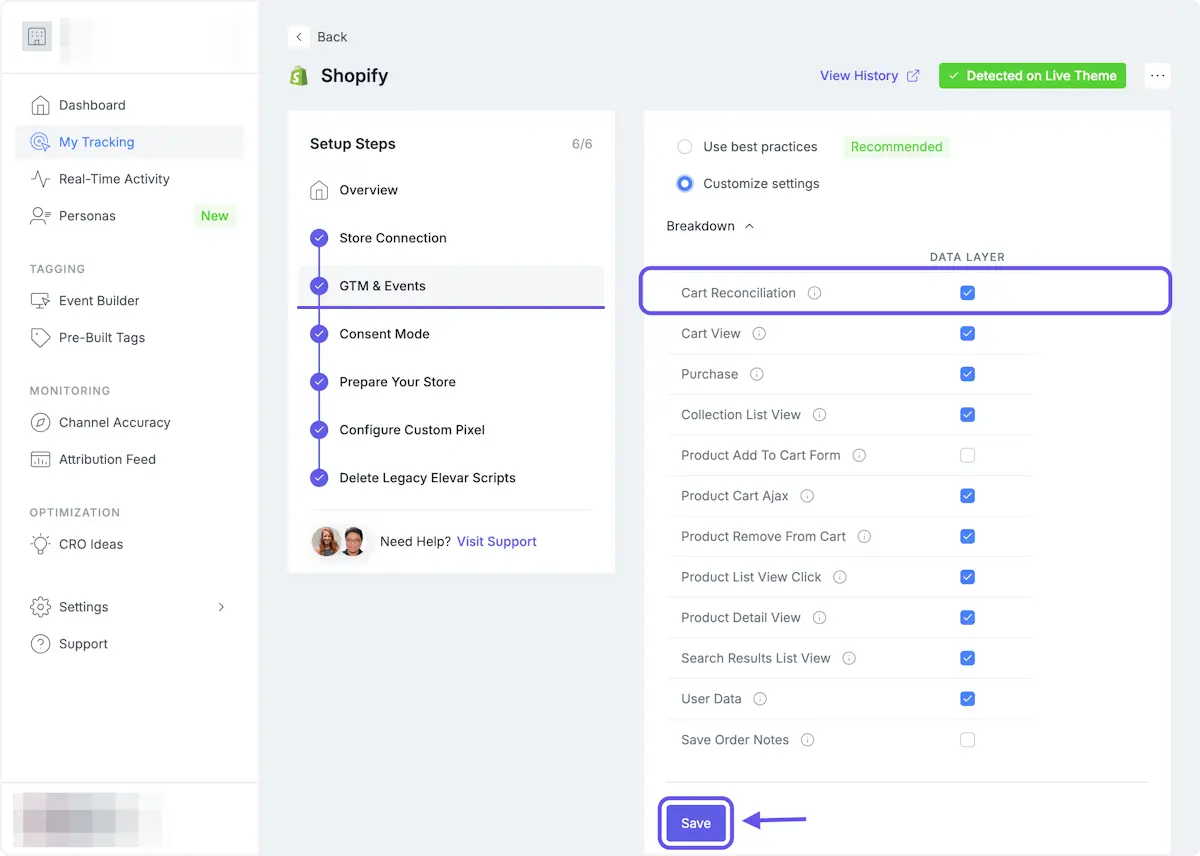Screen dimensions: 1200x856
Task: Click the Back arrow icon
Action: click(x=299, y=37)
